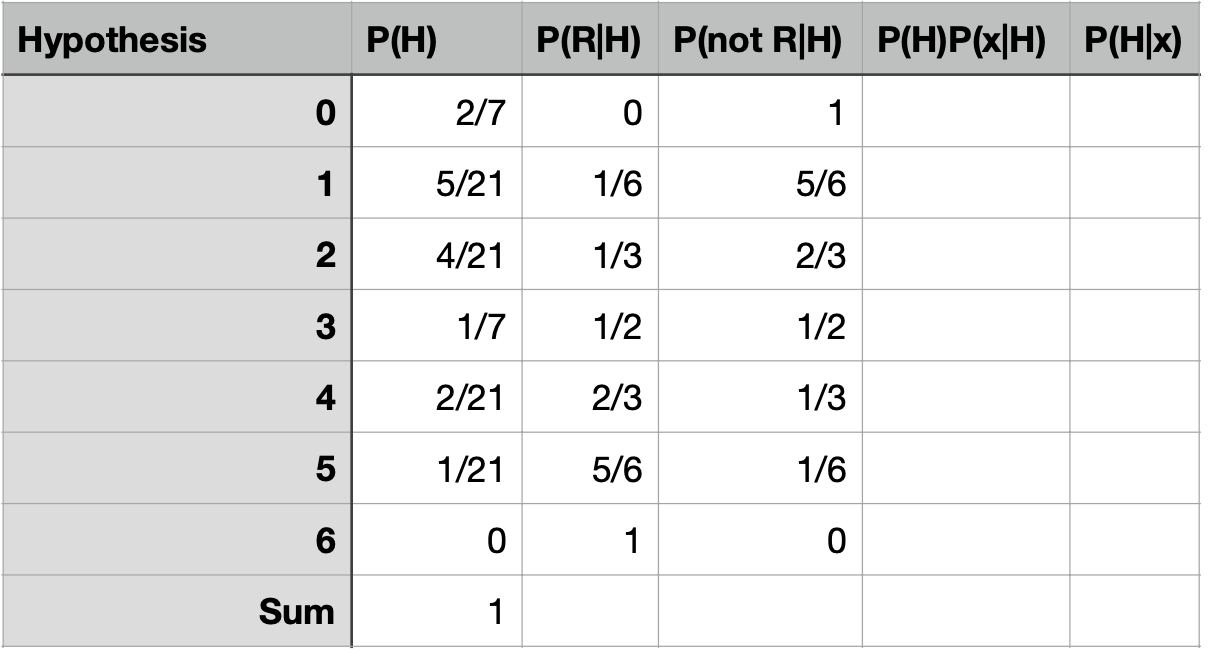Select the empty P(H)P(x|H) cell in Sum row
Viewport: 1208px width, 654px height.
tap(965, 611)
